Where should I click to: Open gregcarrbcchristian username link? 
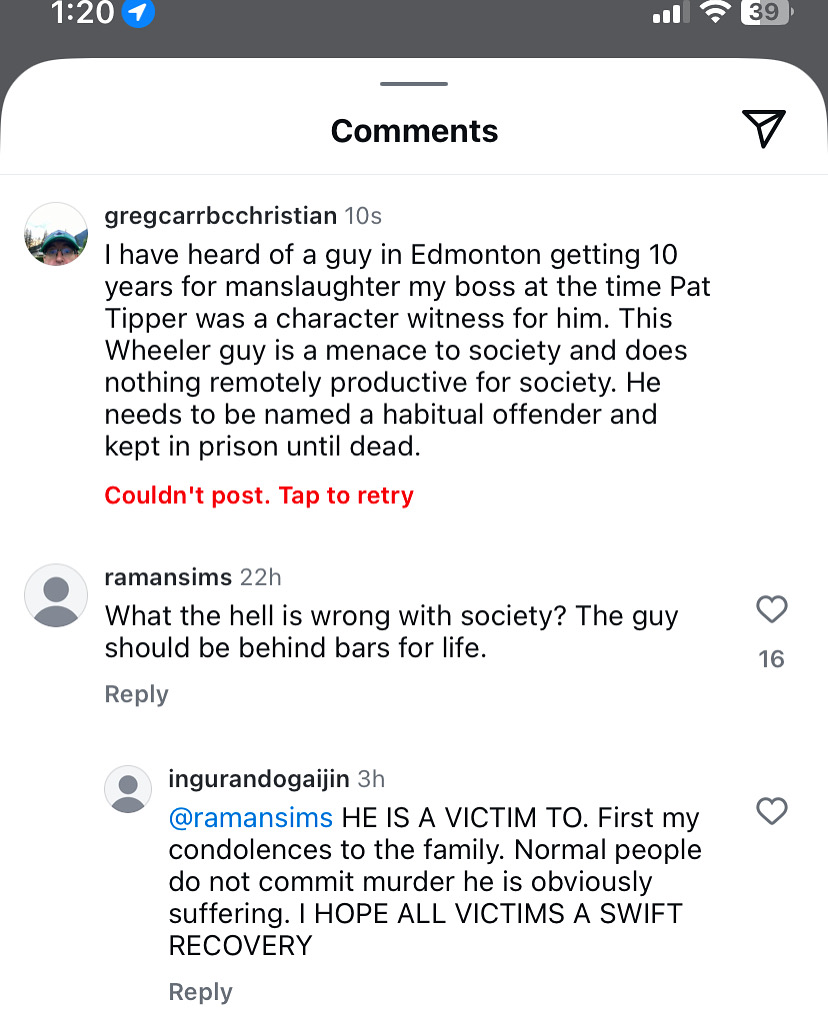pyautogui.click(x=221, y=216)
